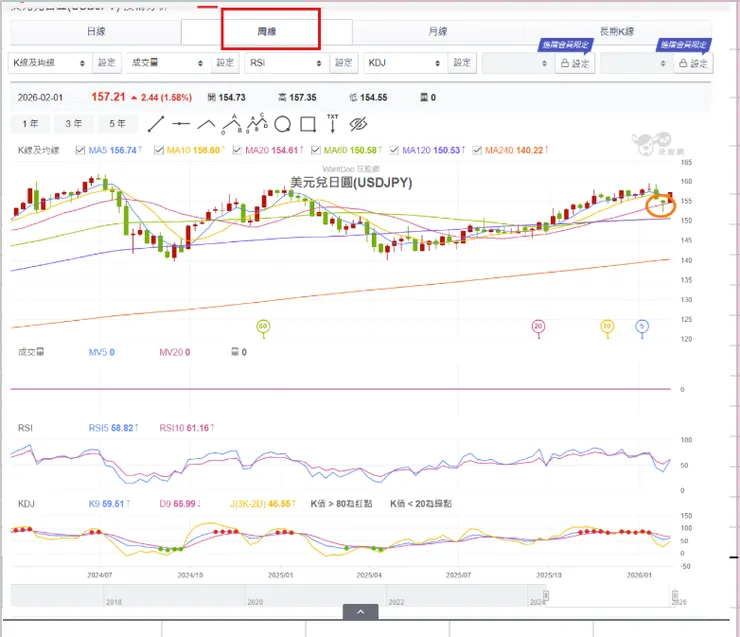
Task: Open the 長期K線 long-term tab
Action: coord(616,32)
